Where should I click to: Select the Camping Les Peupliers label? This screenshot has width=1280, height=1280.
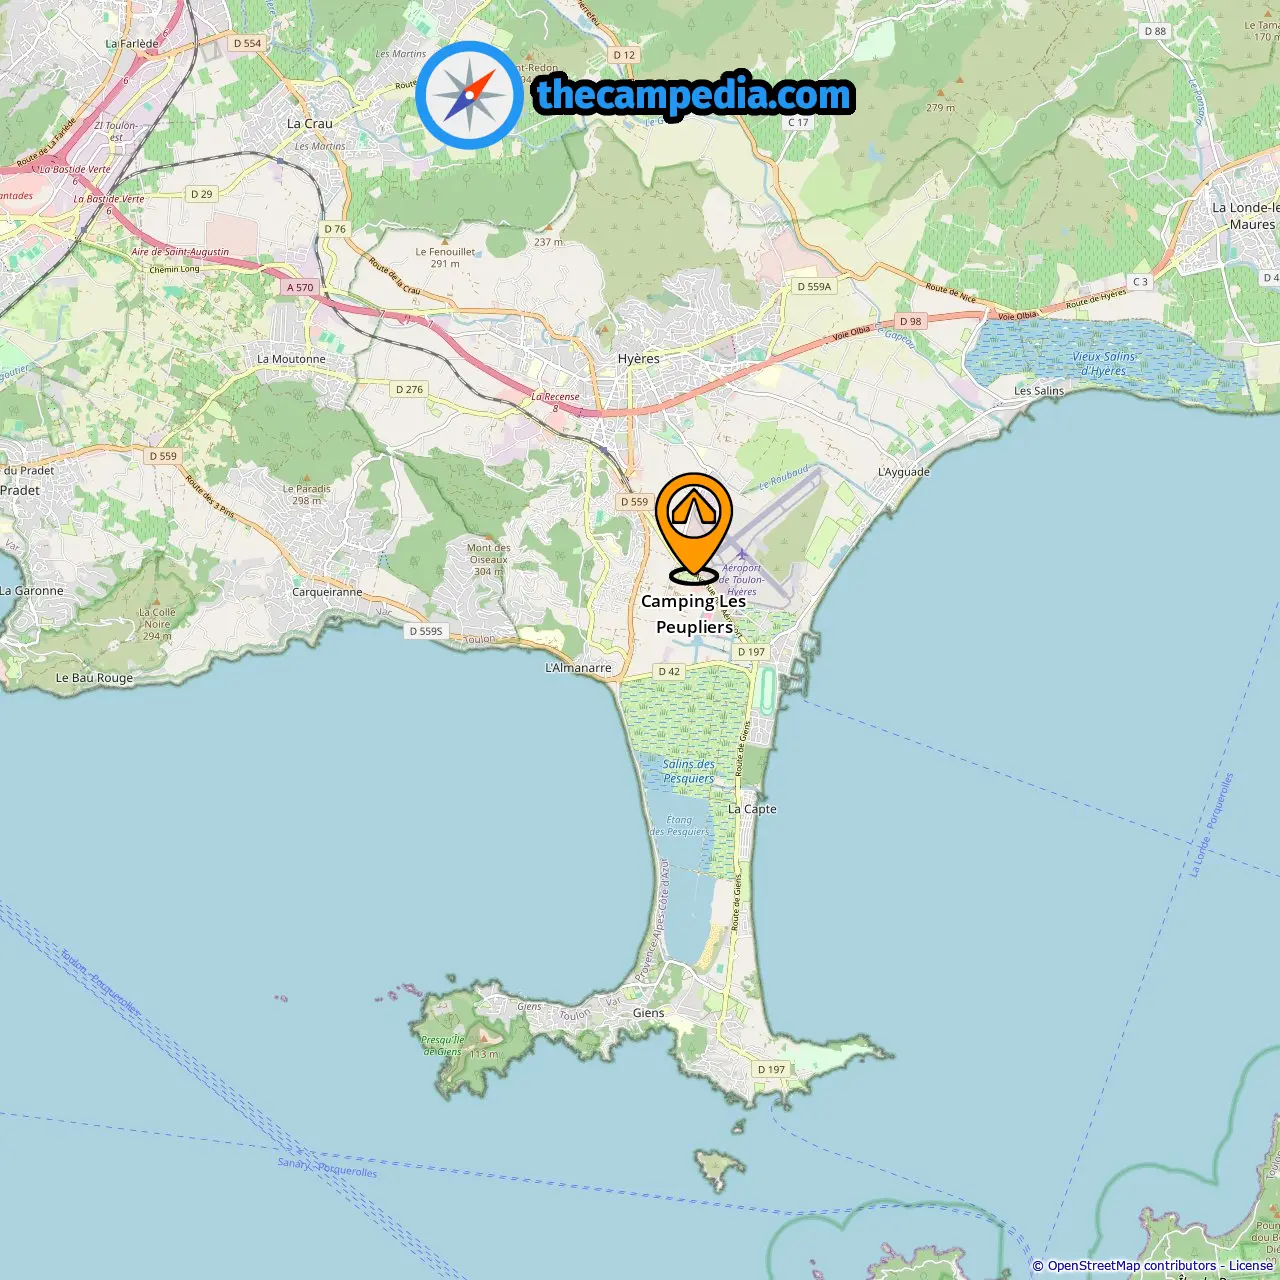click(x=694, y=614)
